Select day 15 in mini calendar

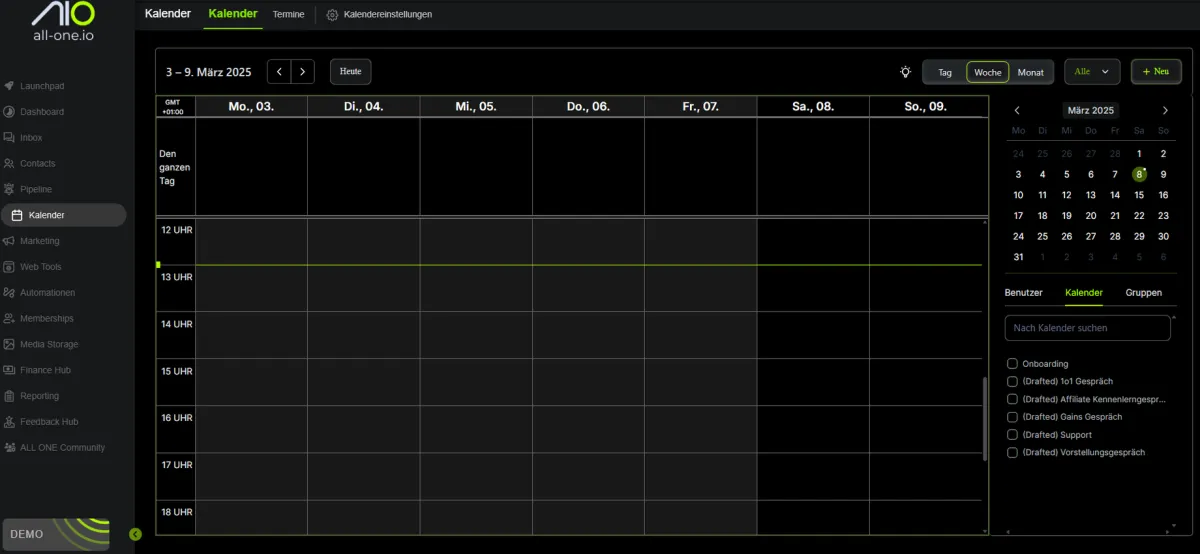click(1139, 195)
